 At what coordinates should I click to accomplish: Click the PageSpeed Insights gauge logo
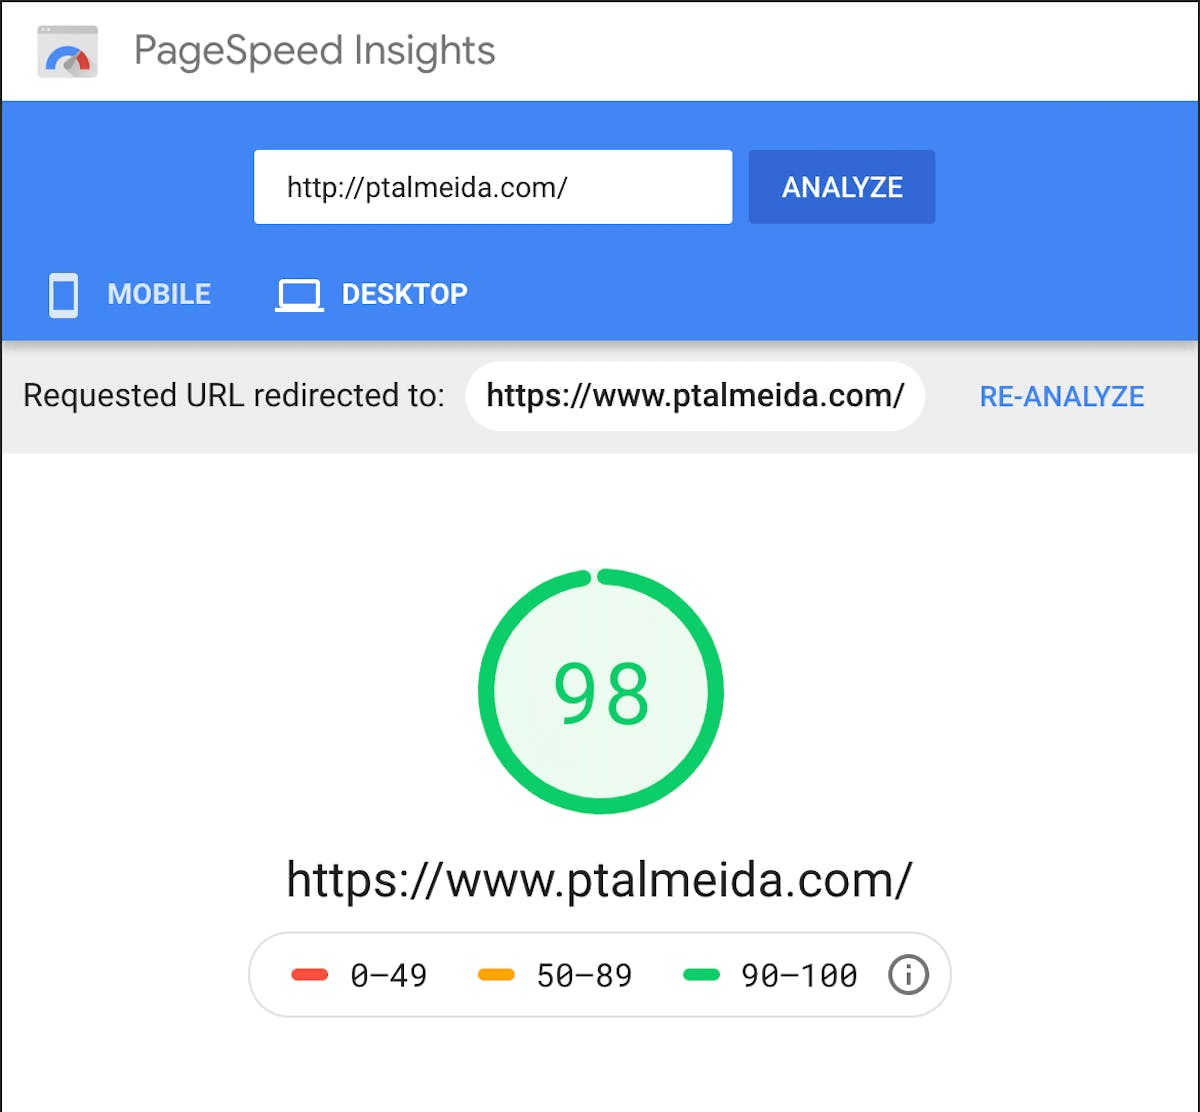[68, 52]
